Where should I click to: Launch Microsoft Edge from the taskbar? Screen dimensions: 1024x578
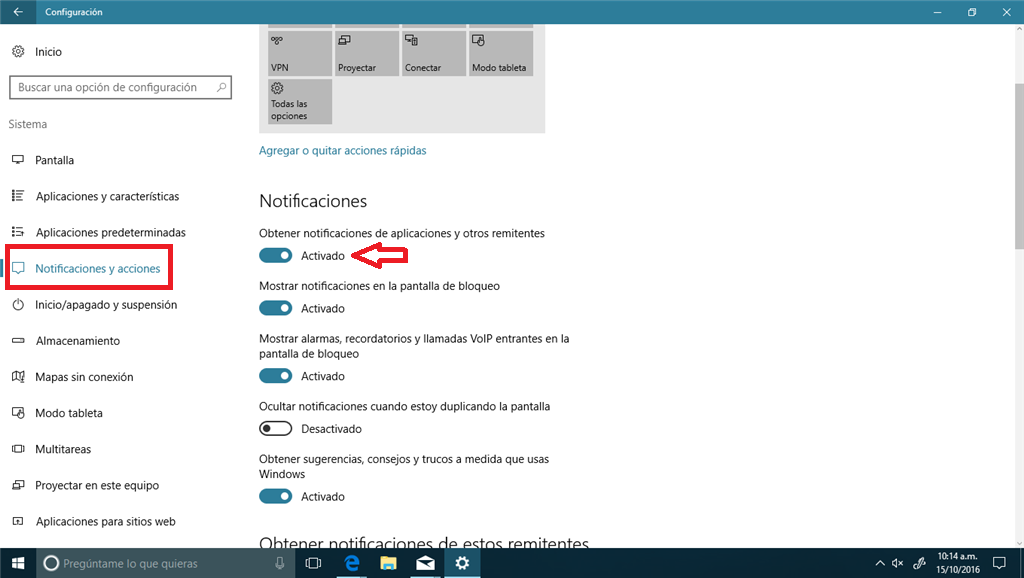[351, 563]
